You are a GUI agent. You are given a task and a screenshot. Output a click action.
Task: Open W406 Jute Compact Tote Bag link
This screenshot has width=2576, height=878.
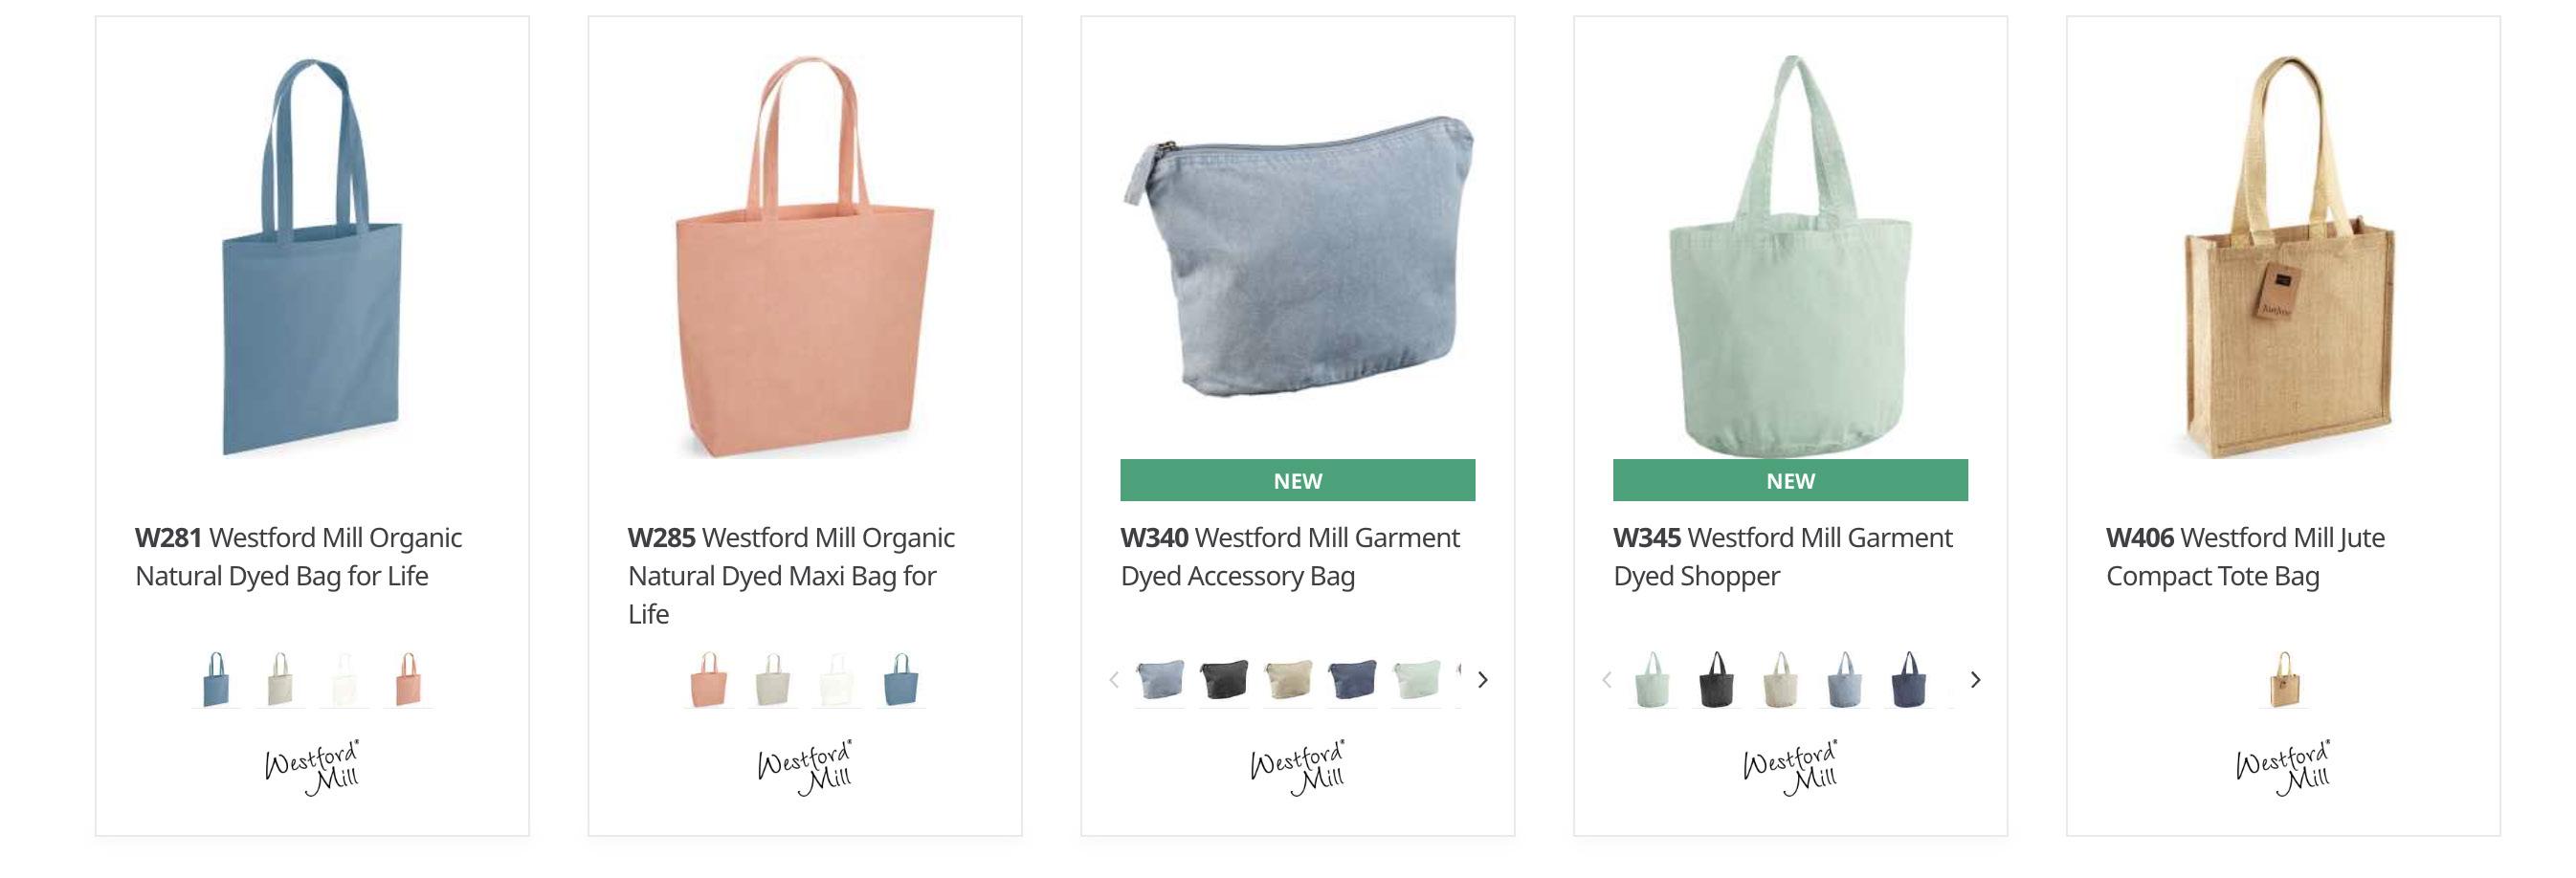(x=2245, y=557)
